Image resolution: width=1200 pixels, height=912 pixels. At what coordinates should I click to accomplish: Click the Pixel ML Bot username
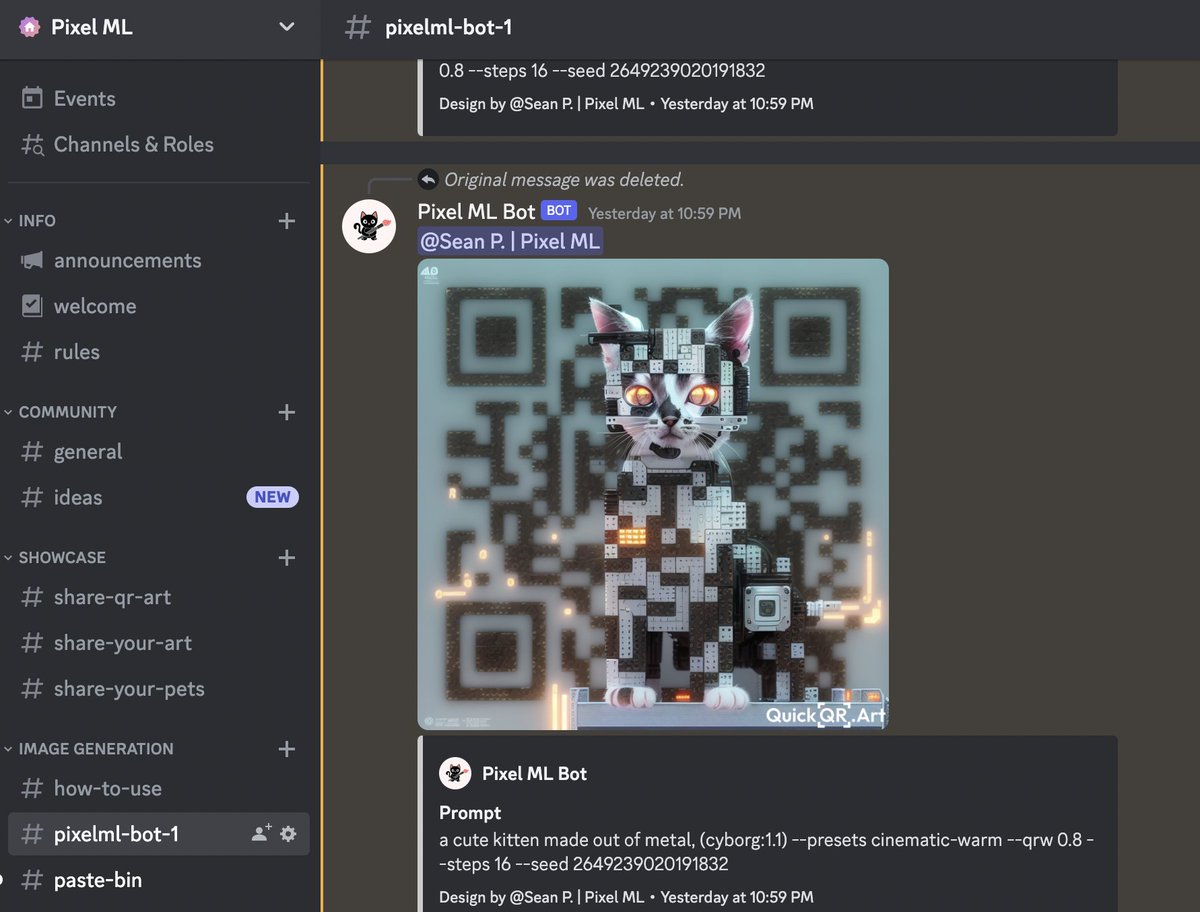[x=476, y=212]
